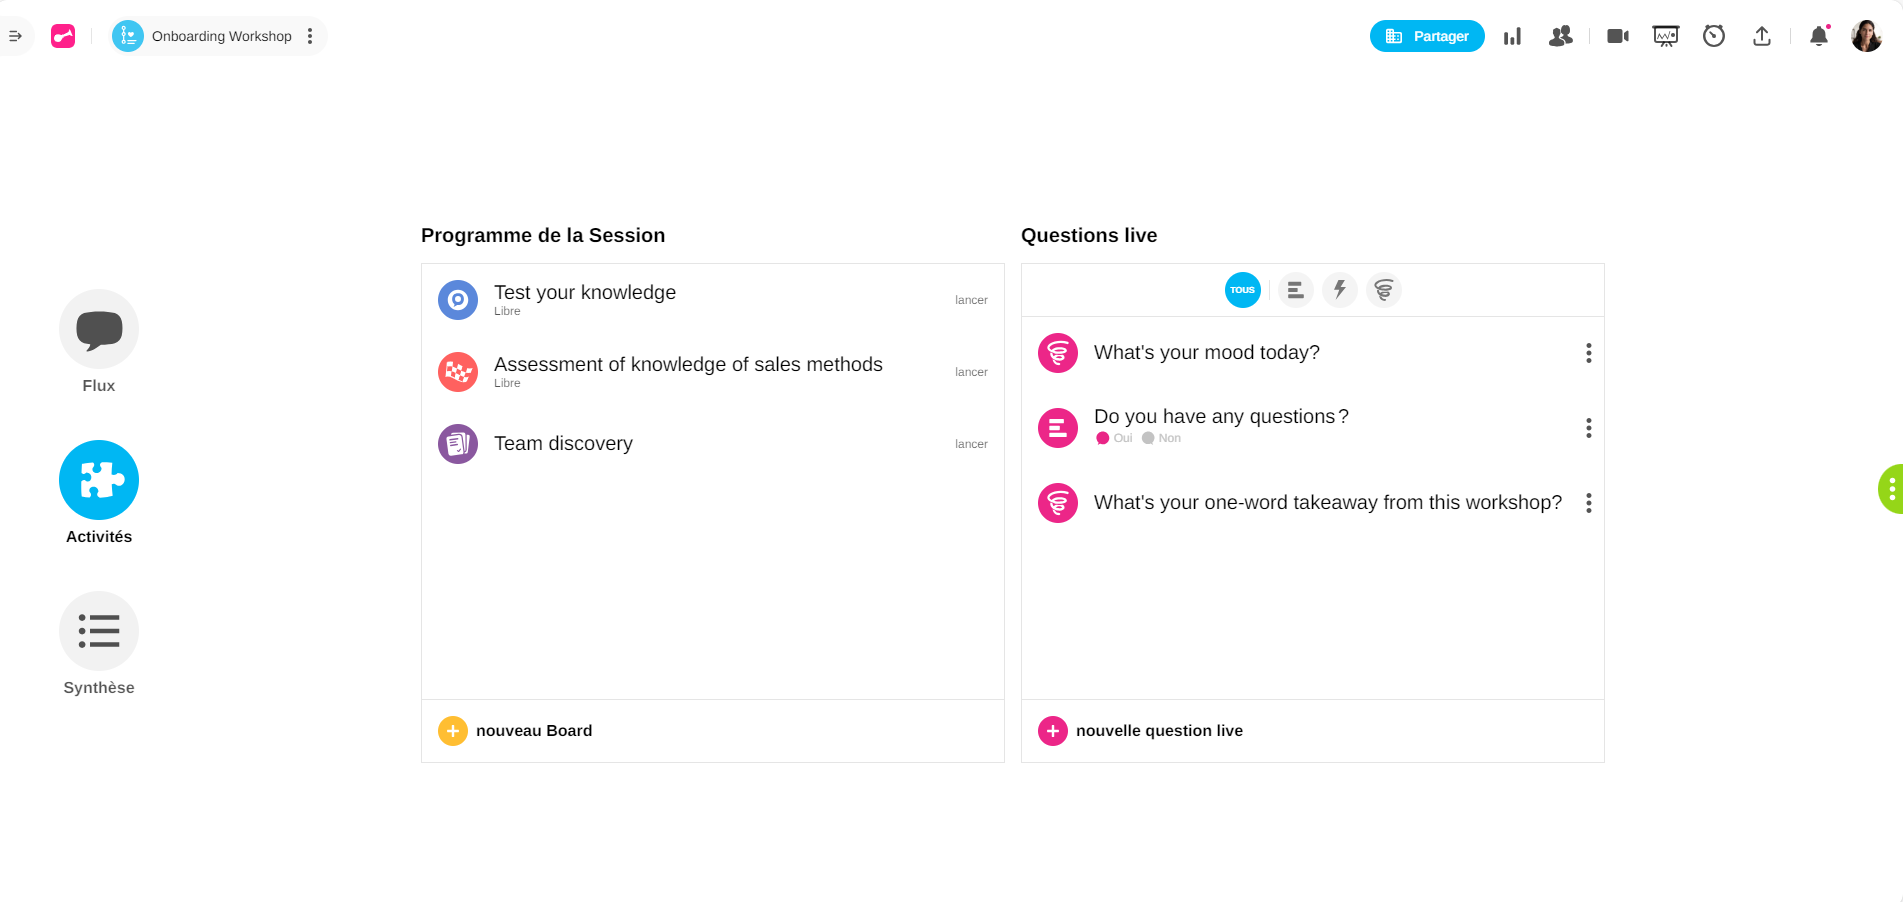Open the participants icon
The width and height of the screenshot is (1903, 902).
(1560, 36)
